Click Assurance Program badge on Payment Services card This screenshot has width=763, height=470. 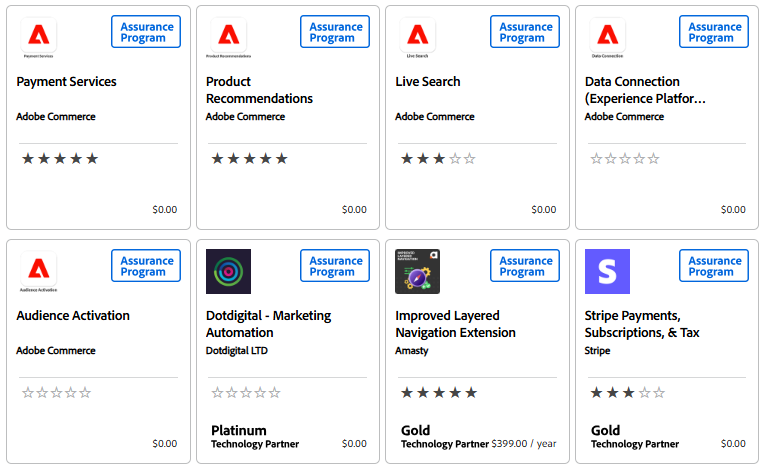(146, 32)
